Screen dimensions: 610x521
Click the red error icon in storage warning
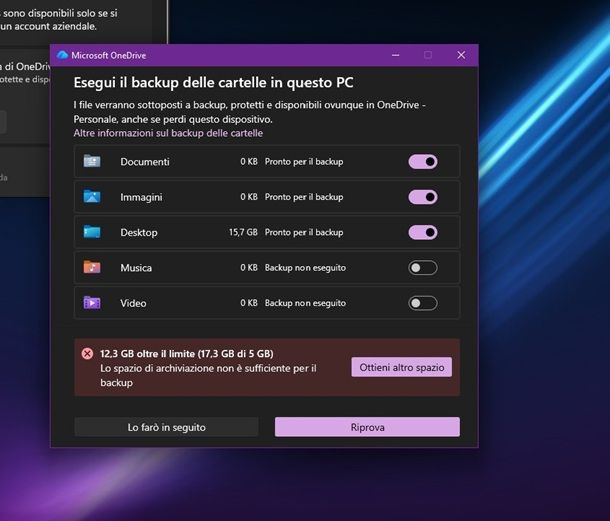pos(88,354)
